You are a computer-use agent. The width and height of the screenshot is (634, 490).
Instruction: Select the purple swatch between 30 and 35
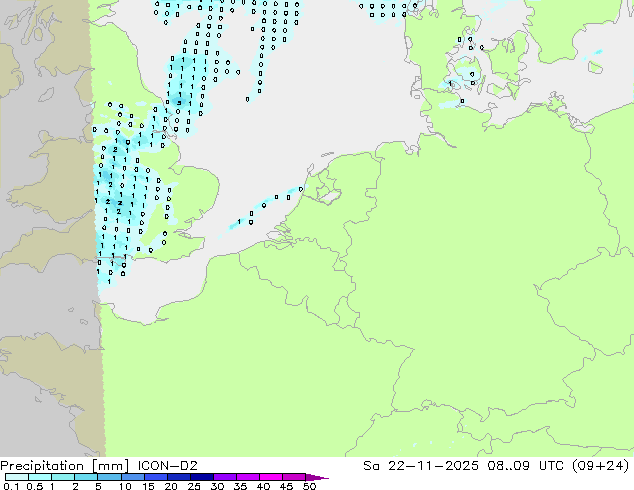click(224, 477)
